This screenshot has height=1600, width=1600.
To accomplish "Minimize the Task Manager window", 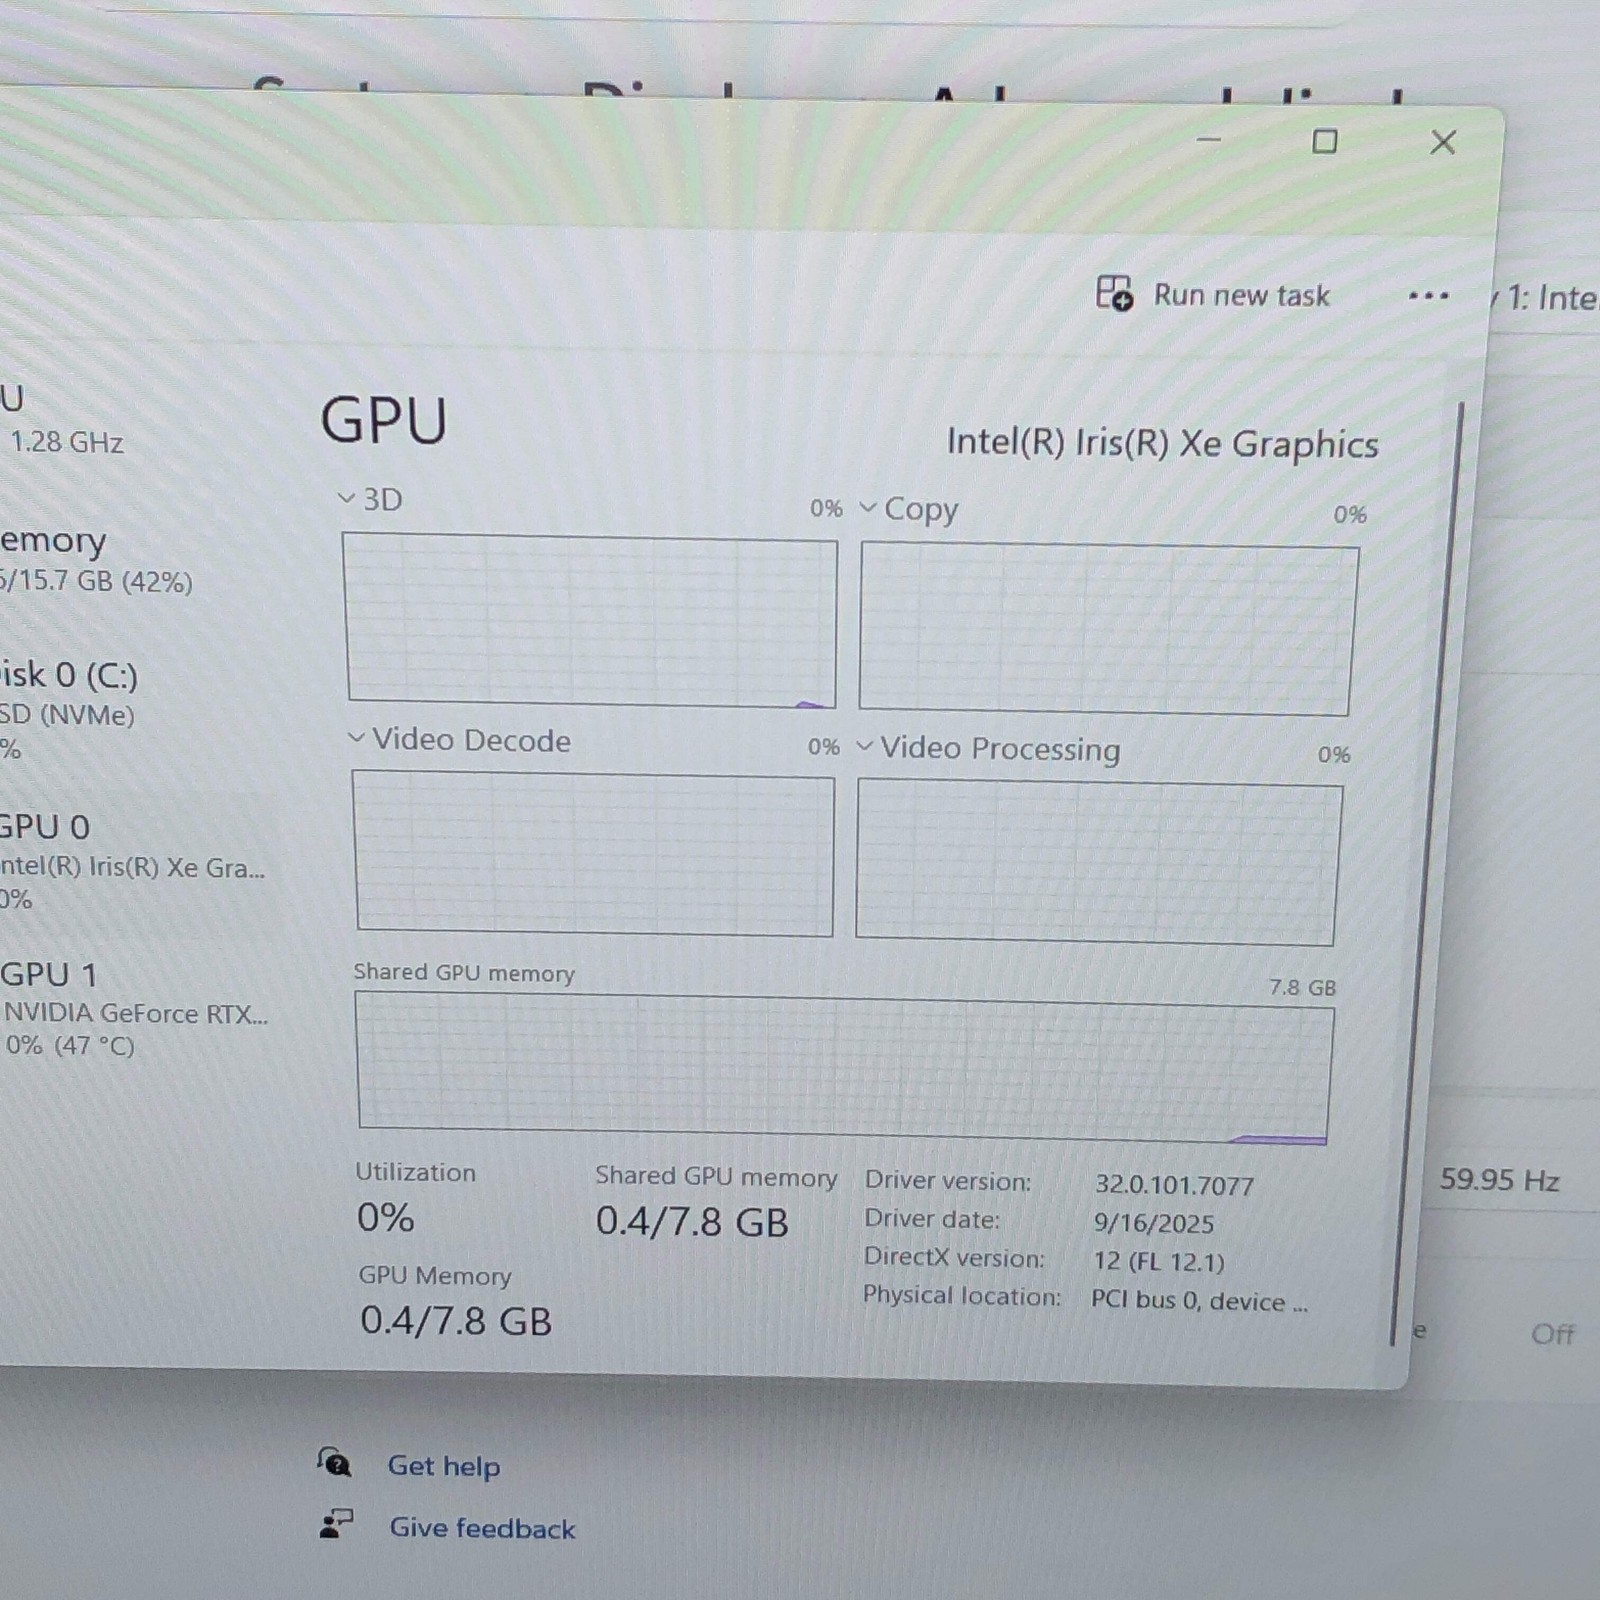I will pyautogui.click(x=1209, y=140).
